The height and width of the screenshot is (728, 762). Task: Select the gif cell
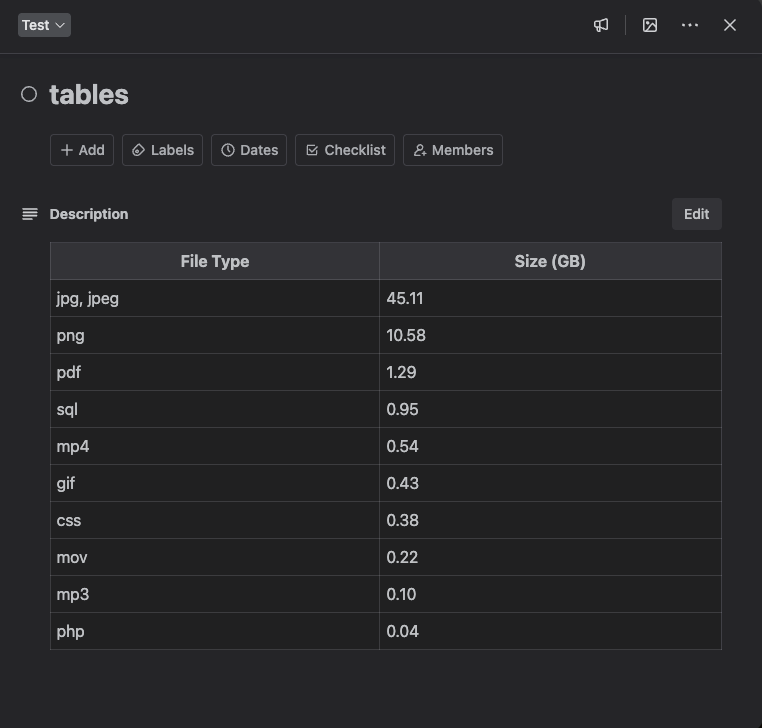(x=215, y=483)
